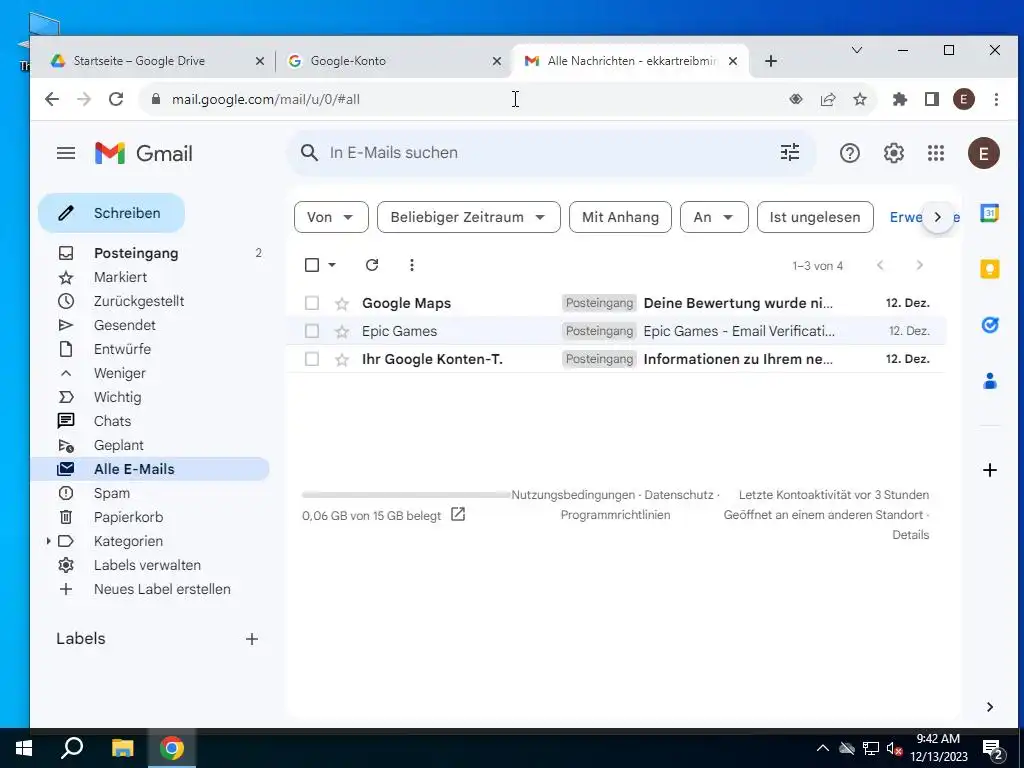Open Datenschutz link
This screenshot has width=1024, height=768.
tap(679, 495)
